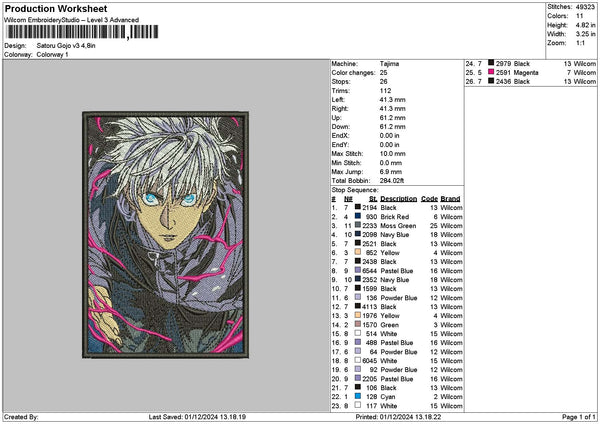Image resolution: width=600 pixels, height=424 pixels.
Task: Click the swatch next to 6544 Pastel Blue
Action: click(357, 270)
